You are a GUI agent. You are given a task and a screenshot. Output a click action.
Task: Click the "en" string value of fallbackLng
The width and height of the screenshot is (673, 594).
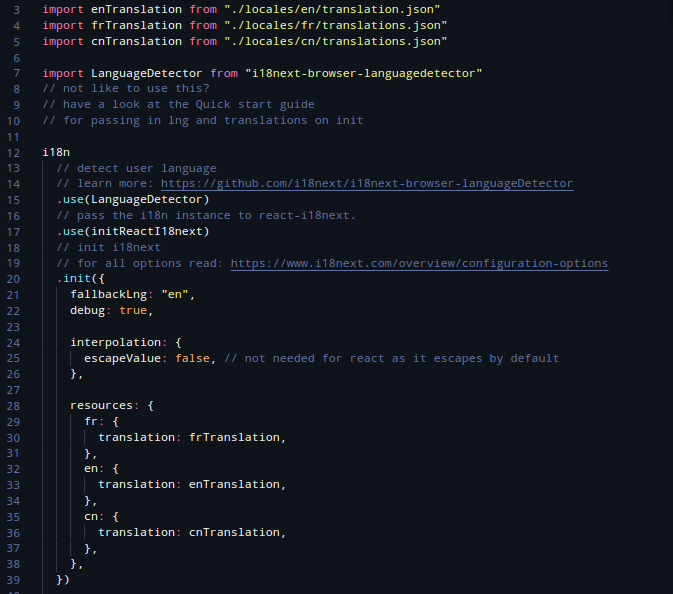tap(175, 294)
